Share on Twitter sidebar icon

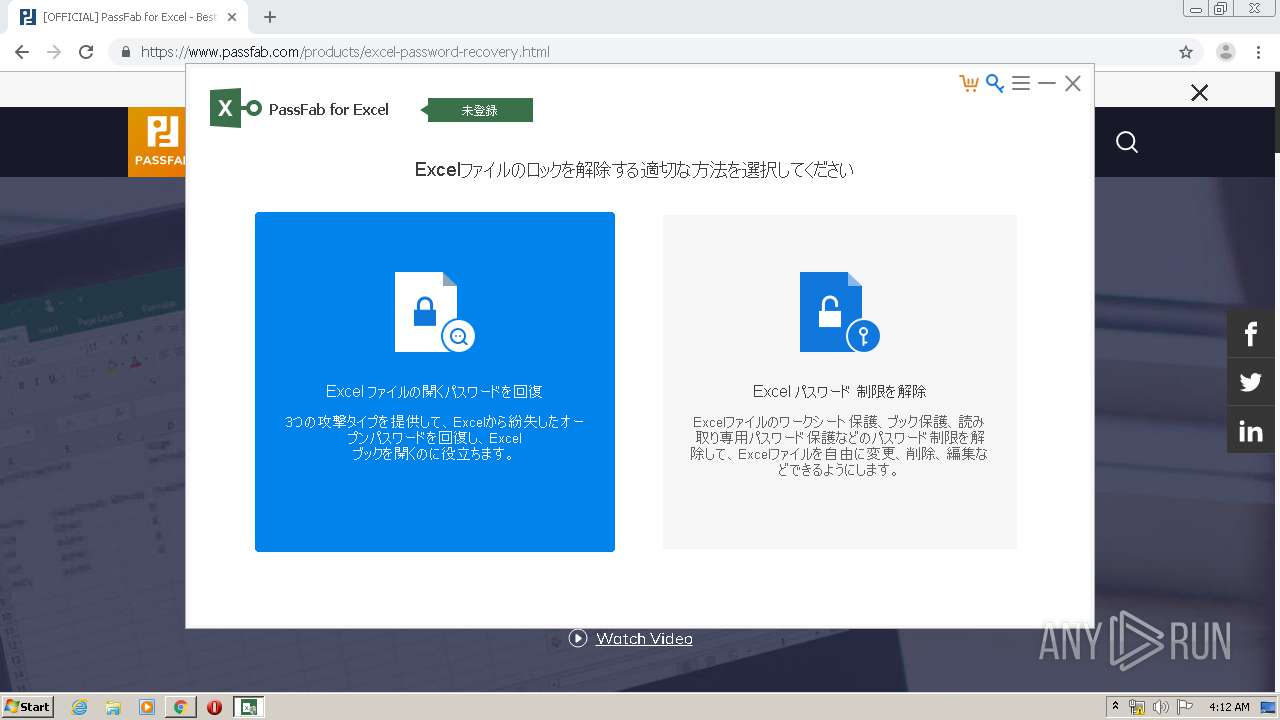coord(1251,382)
